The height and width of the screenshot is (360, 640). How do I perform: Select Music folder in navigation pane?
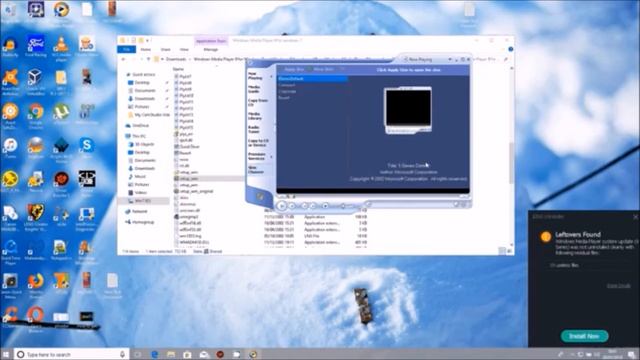(137, 176)
